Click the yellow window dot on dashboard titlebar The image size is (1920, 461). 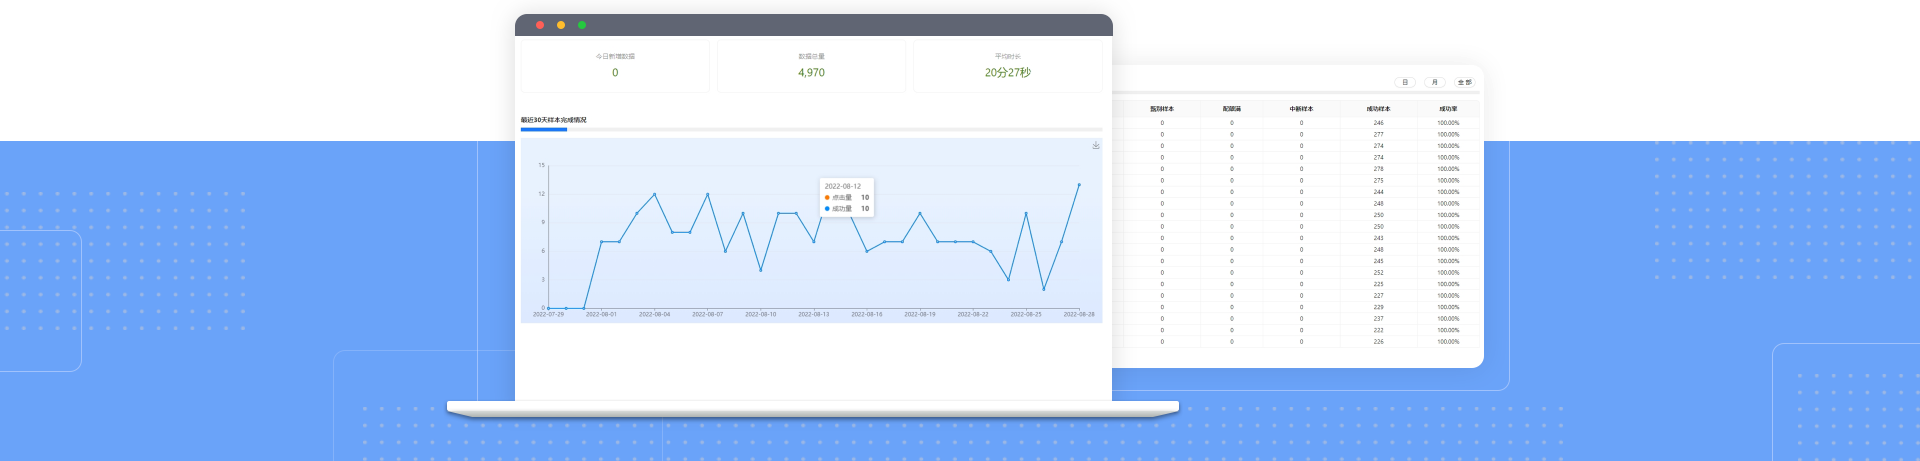click(x=561, y=25)
